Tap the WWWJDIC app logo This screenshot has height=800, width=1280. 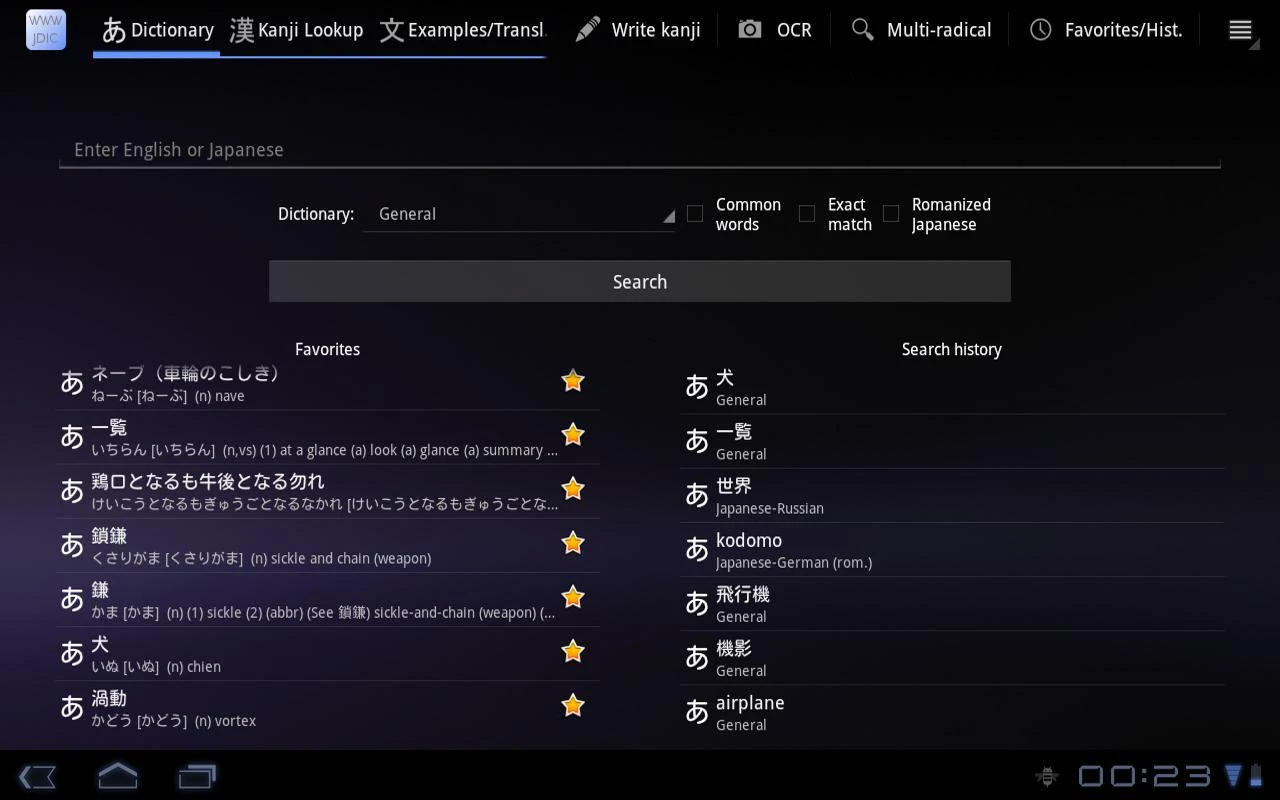45,30
